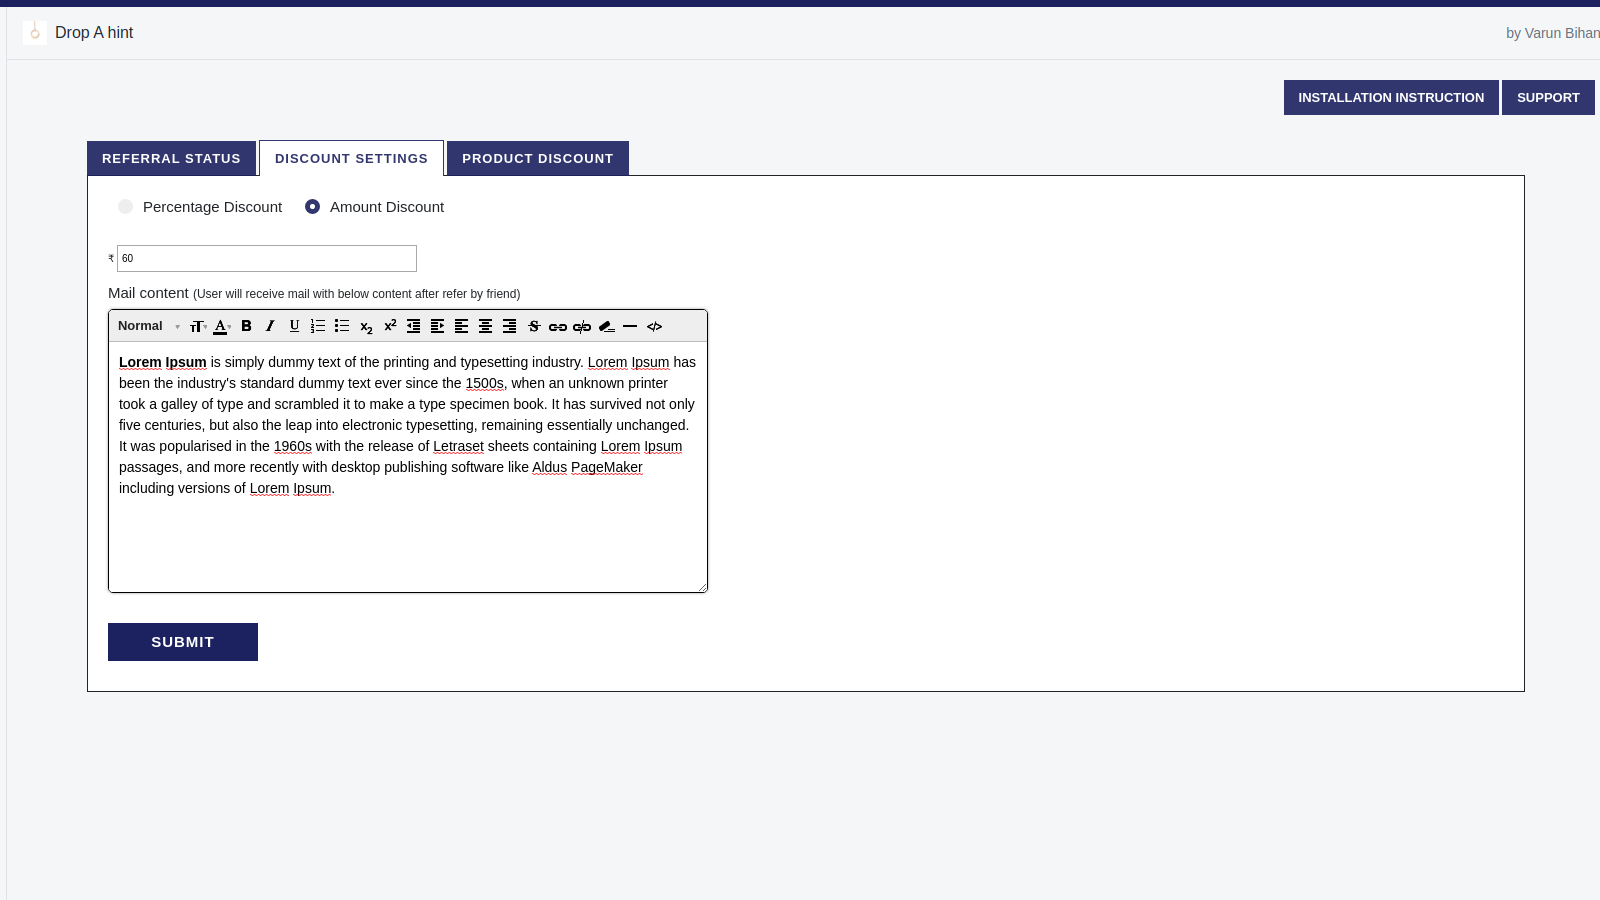Screen dimensions: 1600x900
Task: Insert a numbered list in the editor
Action: click(318, 326)
